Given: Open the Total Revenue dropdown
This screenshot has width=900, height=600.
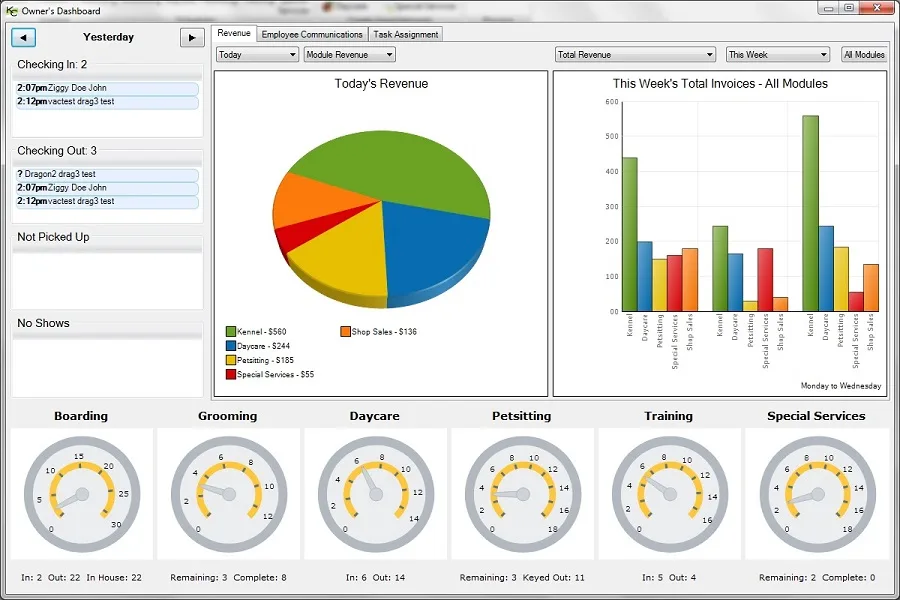Looking at the screenshot, I should tap(635, 55).
